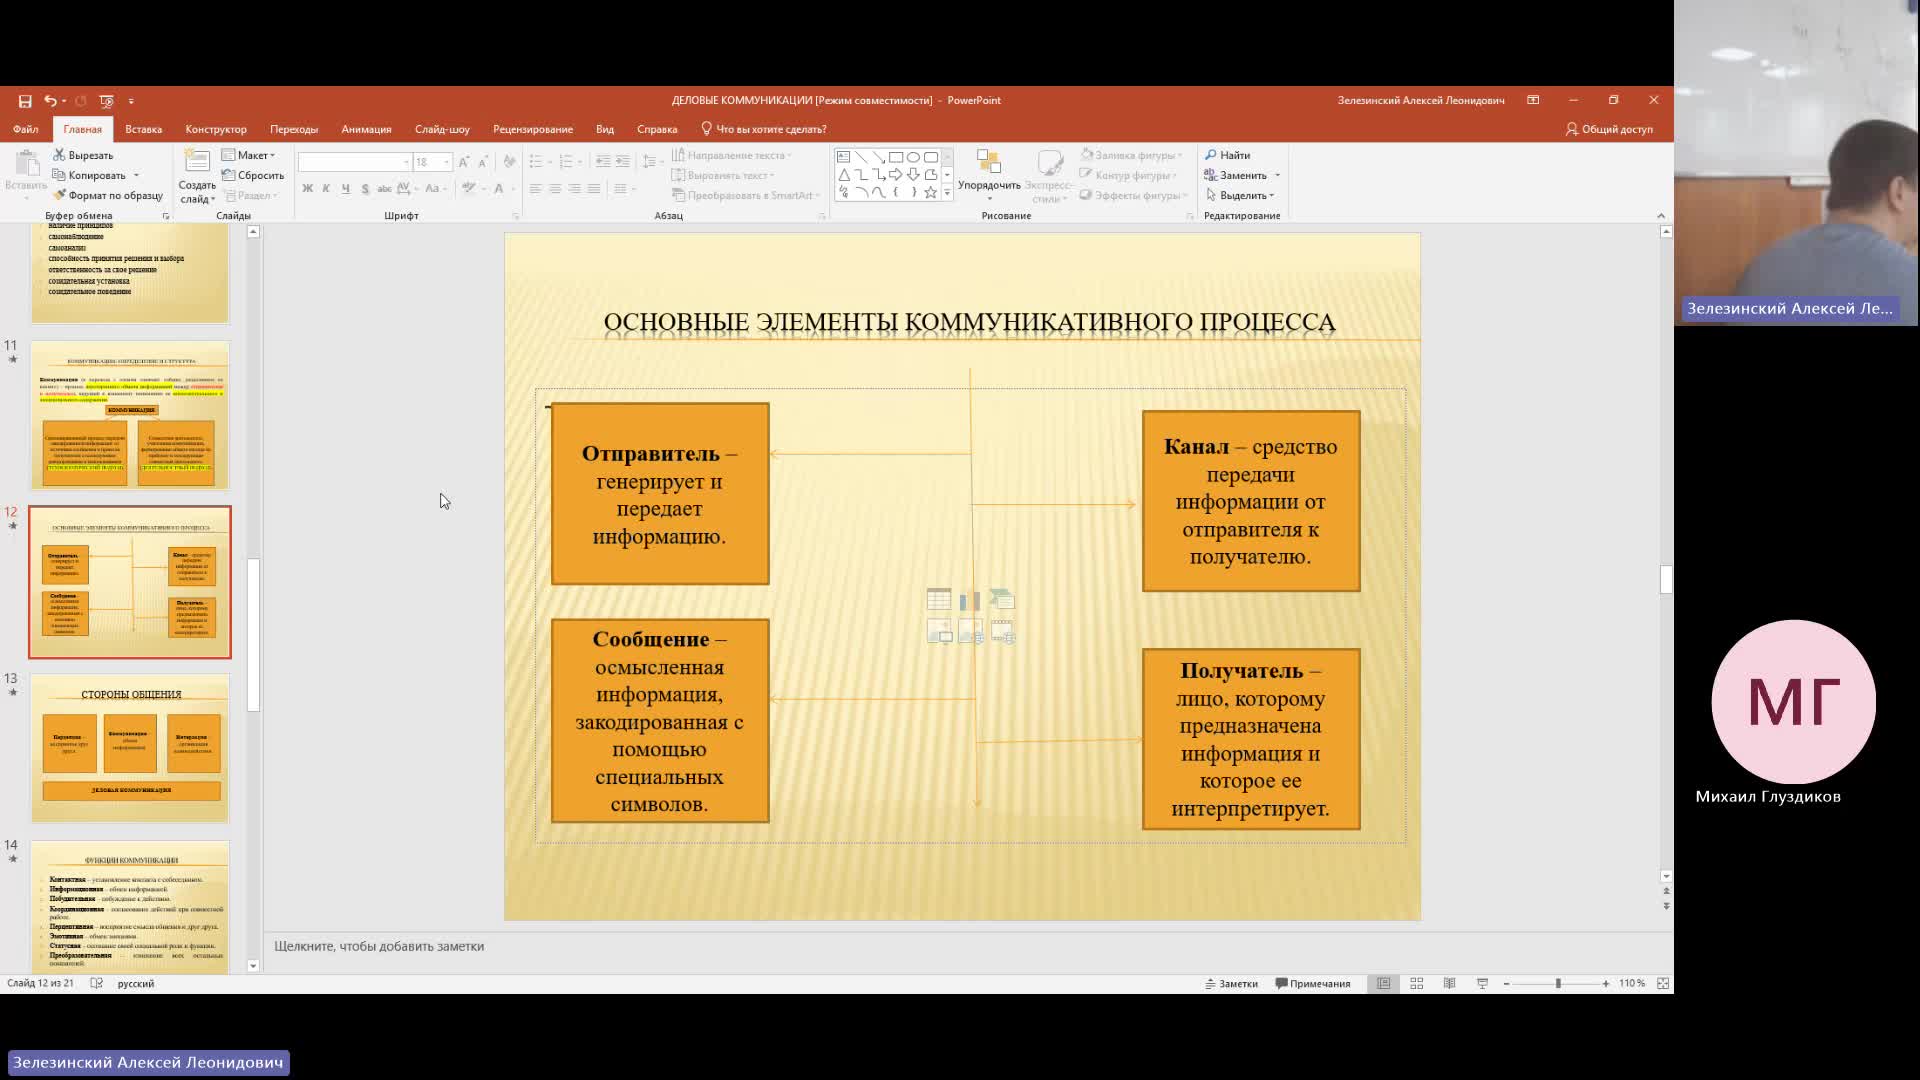Viewport: 1920px width, 1080px height.
Task: Expand the Копировать dropdown arrow
Action: (137, 175)
